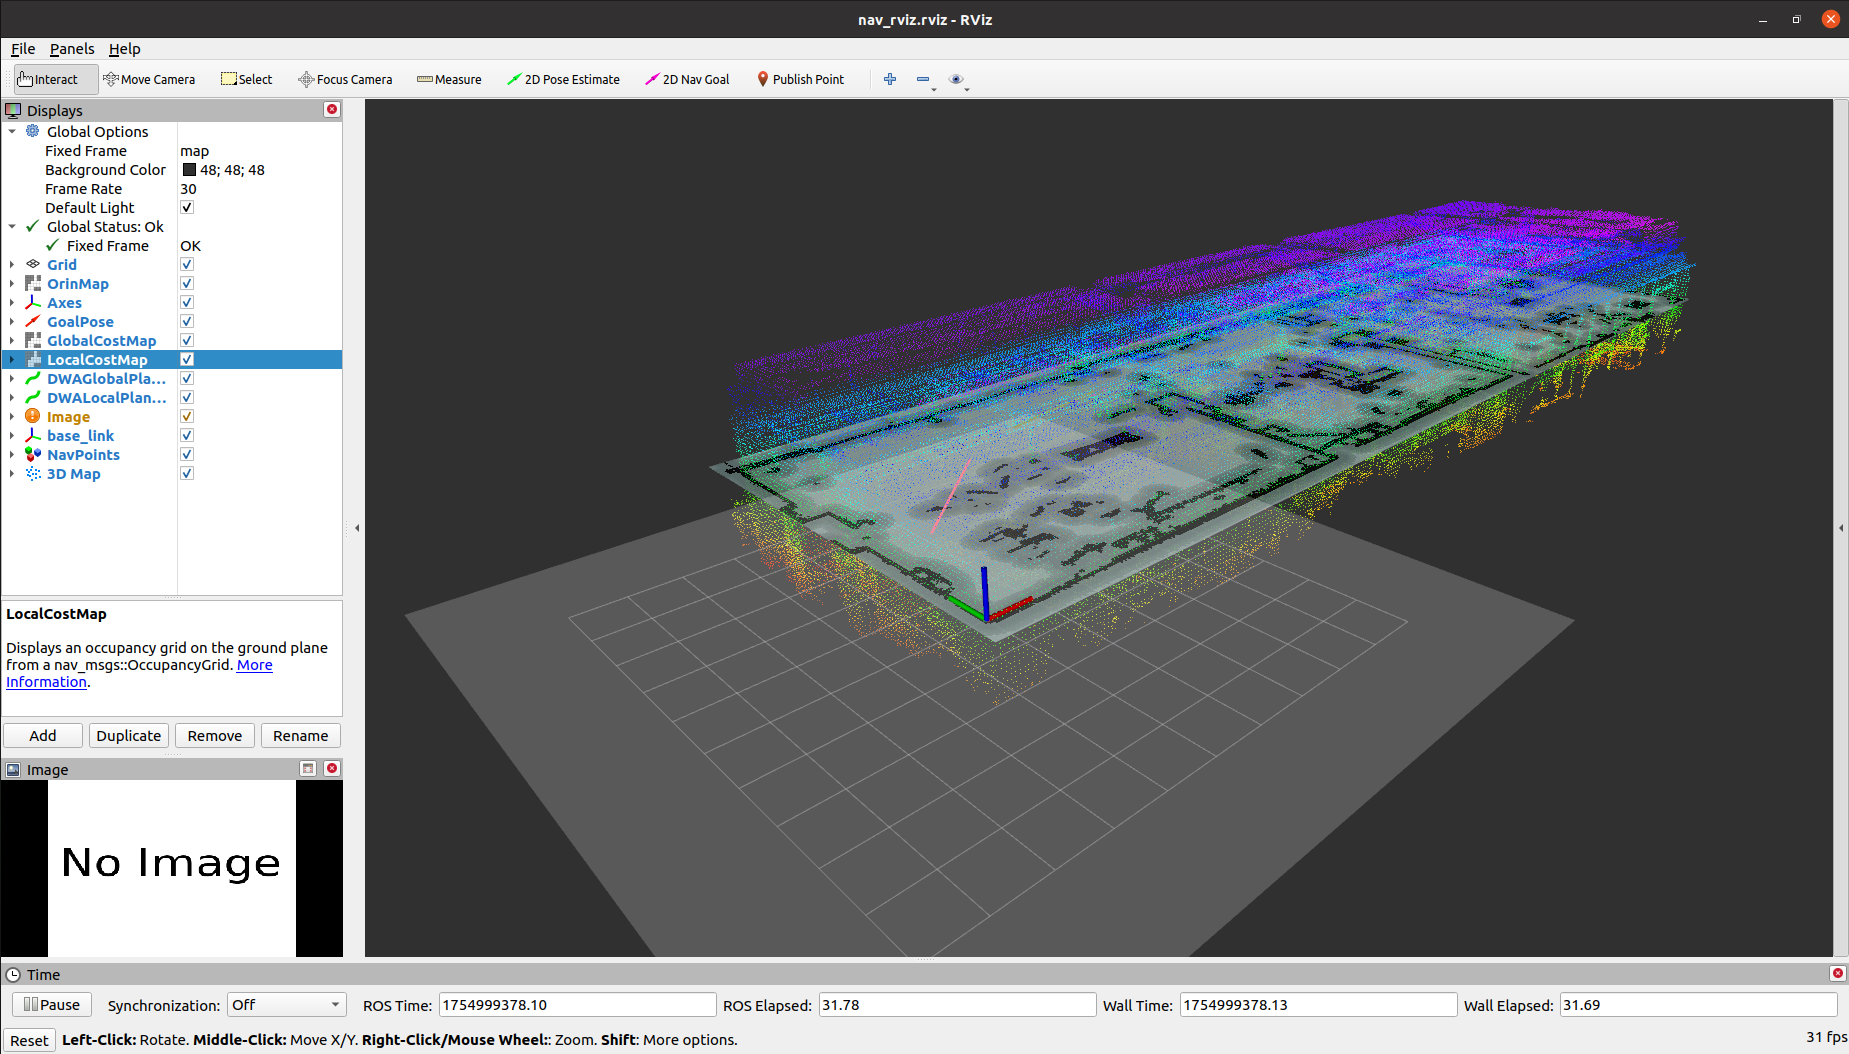This screenshot has width=1849, height=1054.
Task: Click the base_link axes icon
Action: 33,435
